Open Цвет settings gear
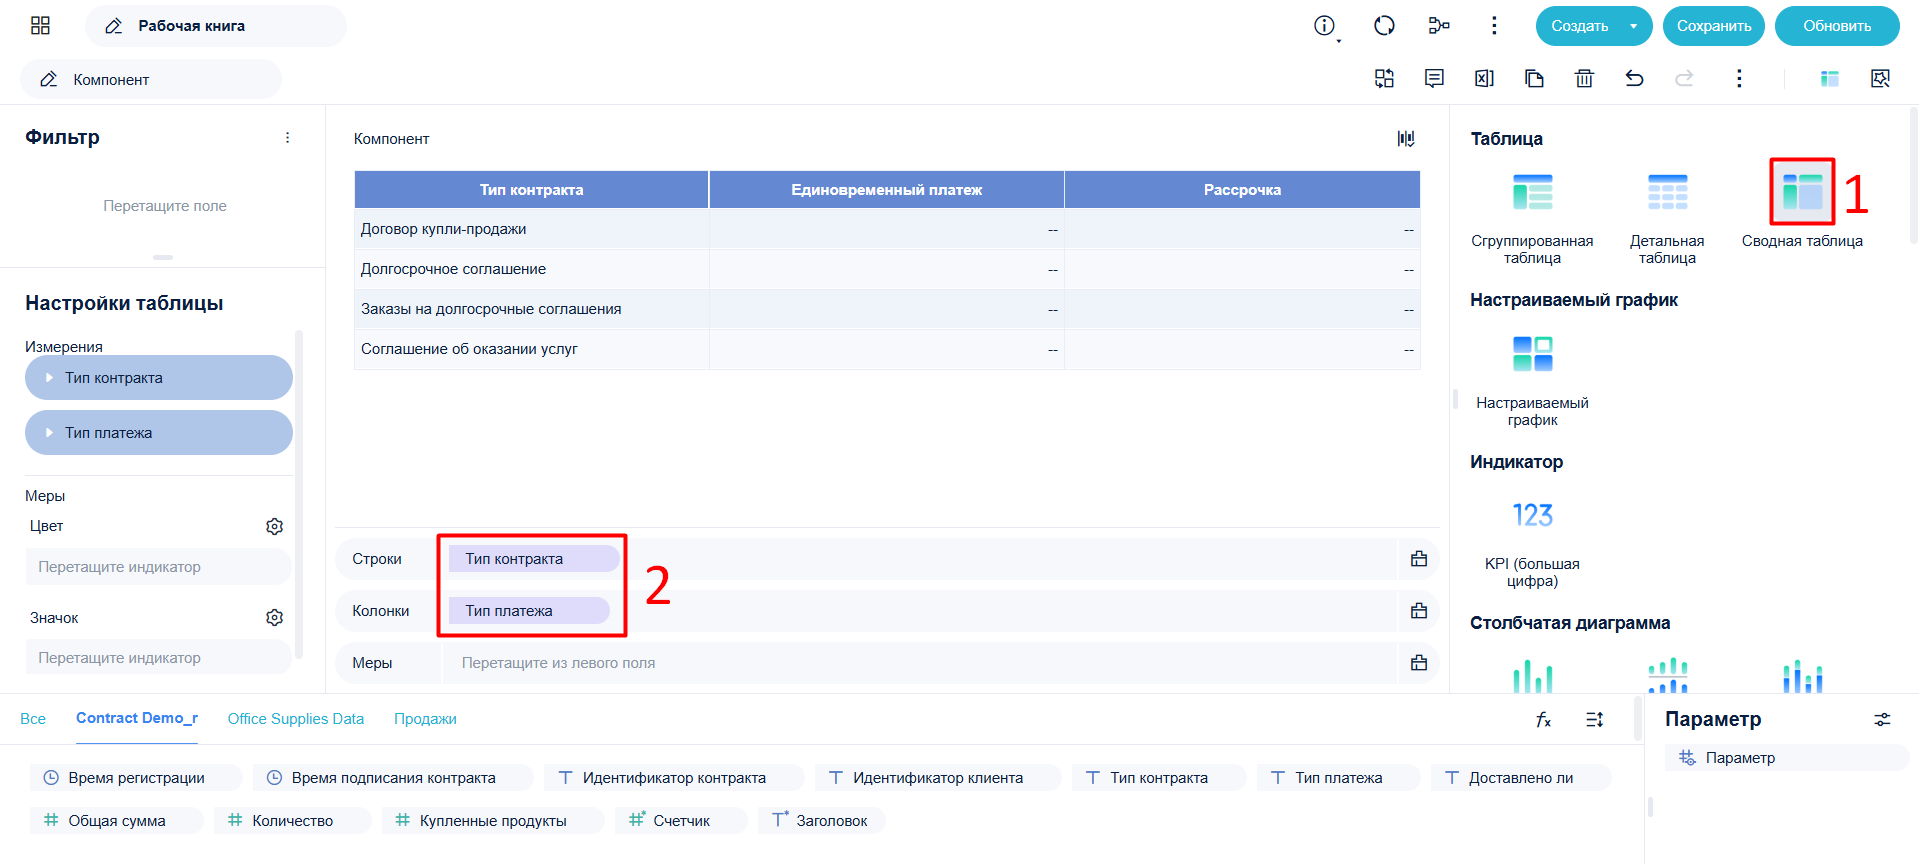The image size is (1919, 864). pos(274,526)
